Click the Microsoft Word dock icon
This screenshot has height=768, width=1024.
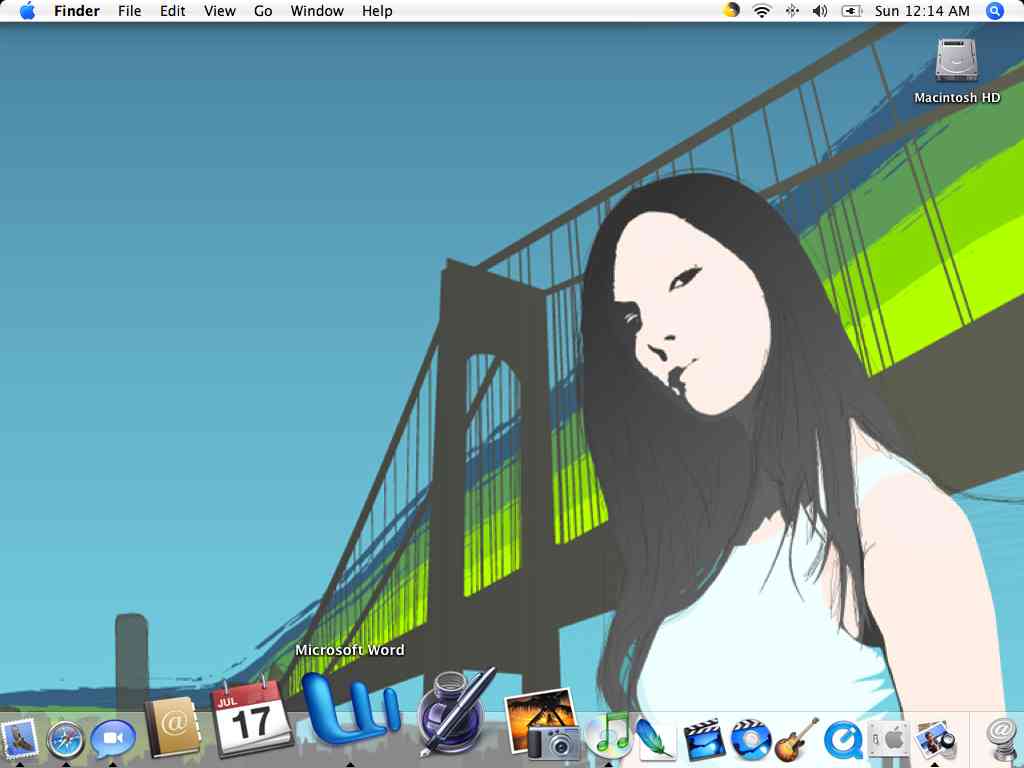[x=351, y=710]
